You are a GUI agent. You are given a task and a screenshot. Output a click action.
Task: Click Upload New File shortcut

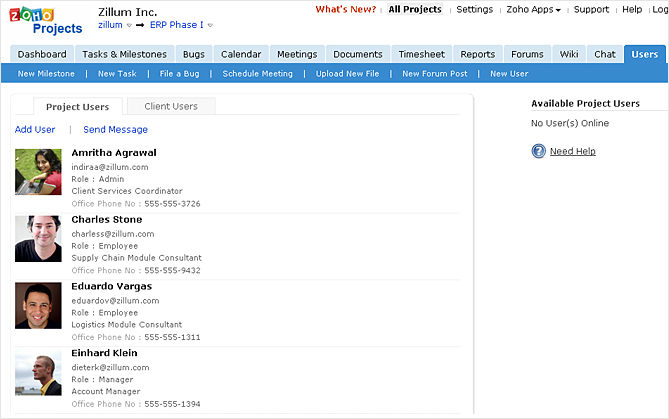point(347,74)
